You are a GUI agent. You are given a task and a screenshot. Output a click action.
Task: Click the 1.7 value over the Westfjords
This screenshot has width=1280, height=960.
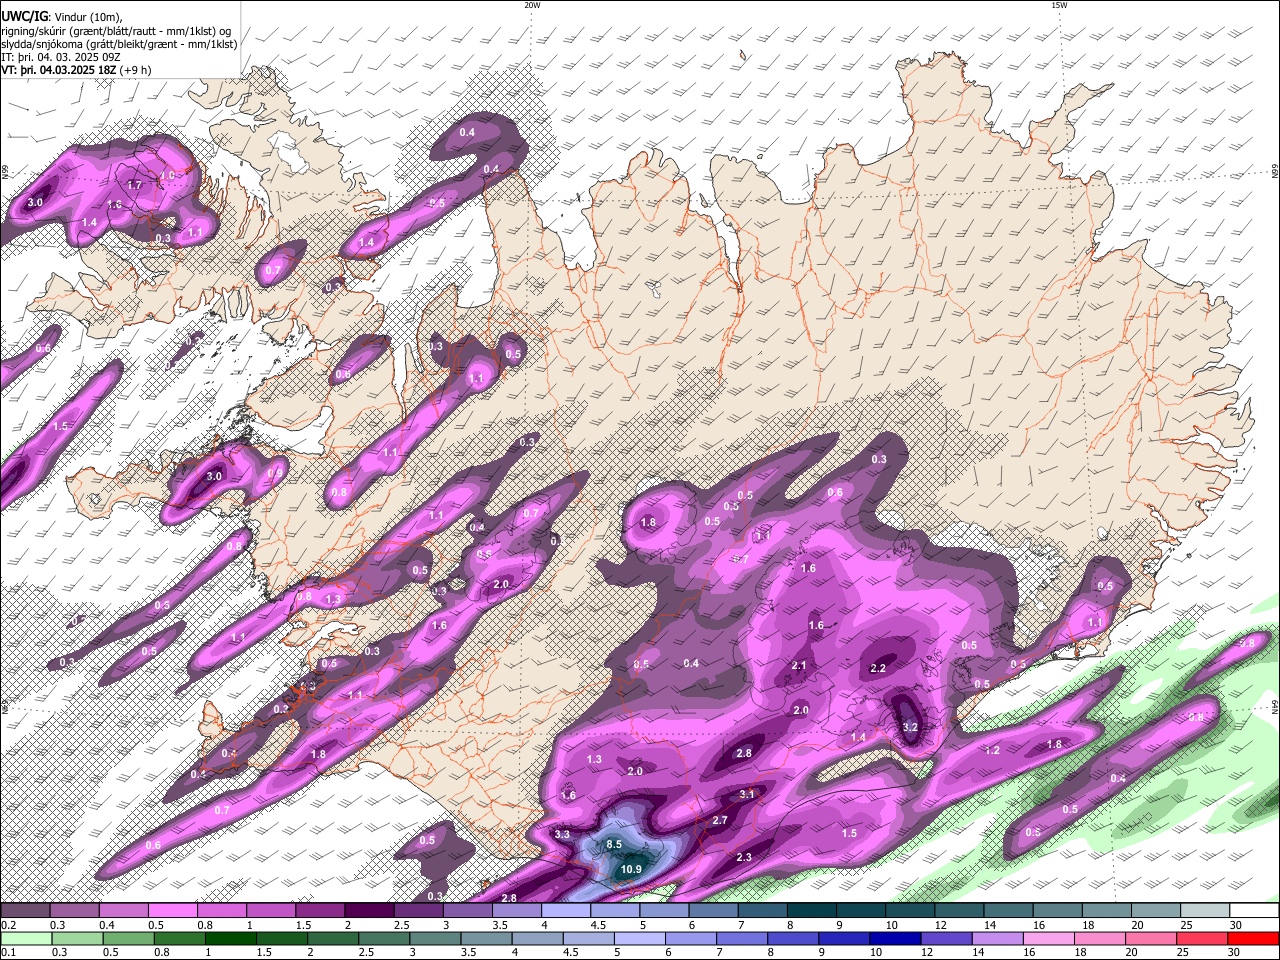coord(134,186)
